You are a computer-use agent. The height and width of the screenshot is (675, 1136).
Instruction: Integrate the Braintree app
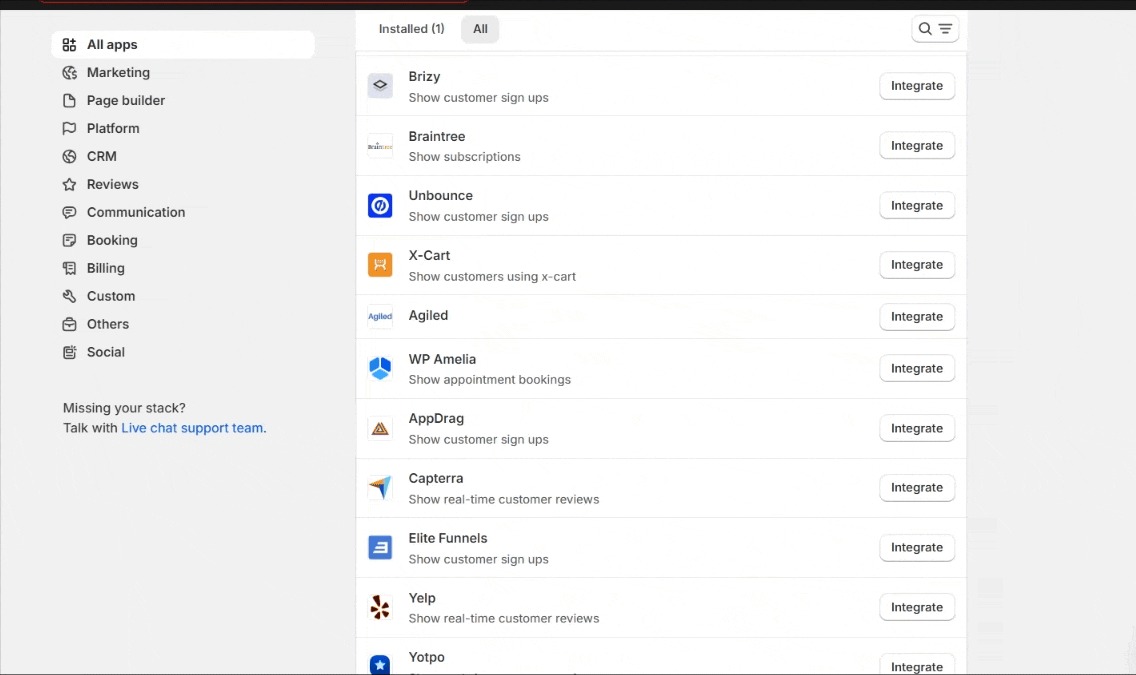pos(916,146)
